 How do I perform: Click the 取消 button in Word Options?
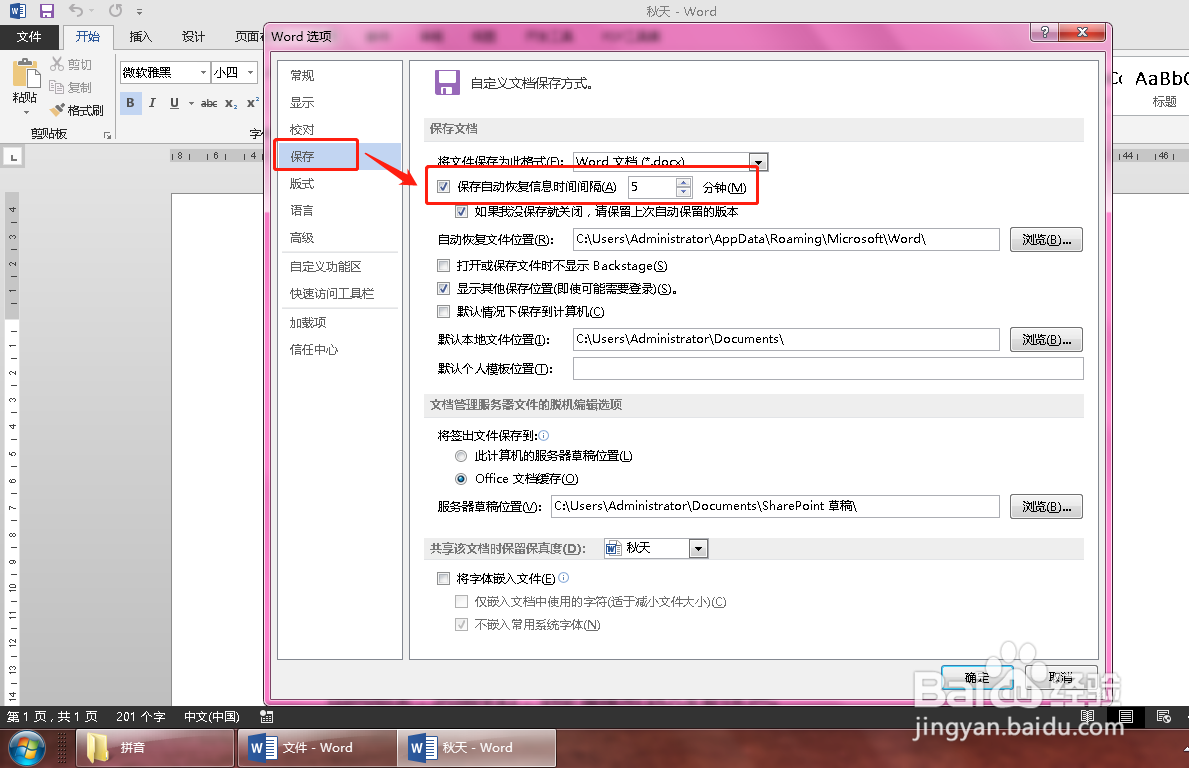(x=1061, y=677)
